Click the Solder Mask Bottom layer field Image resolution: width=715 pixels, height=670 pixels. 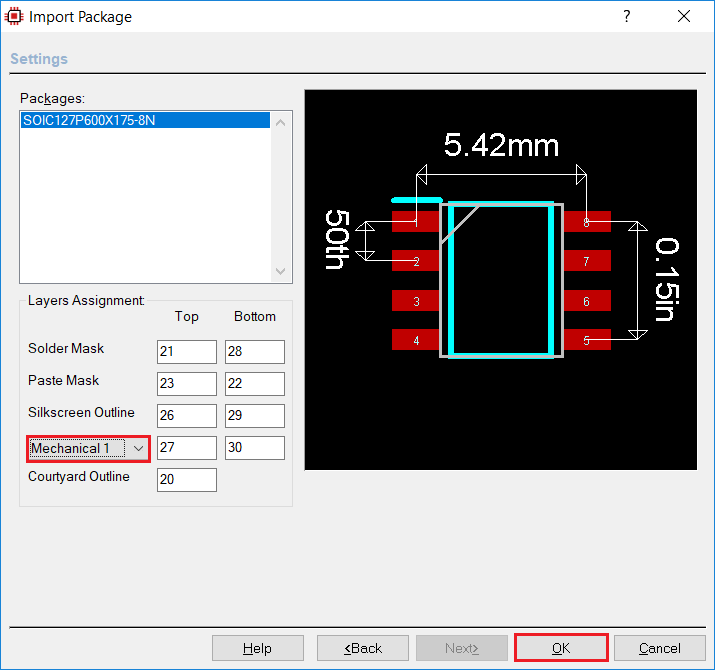tap(255, 352)
